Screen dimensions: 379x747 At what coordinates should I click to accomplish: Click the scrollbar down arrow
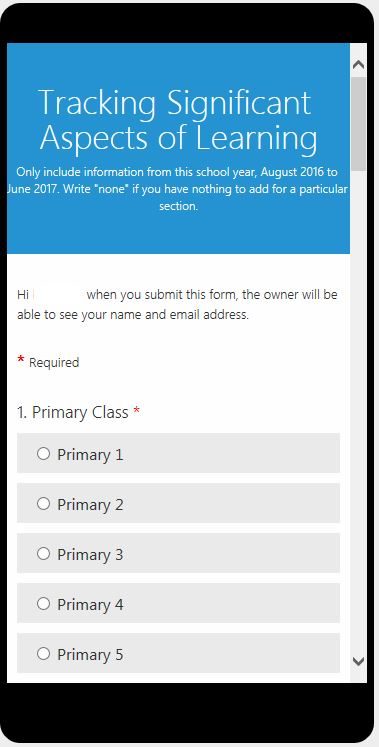click(359, 661)
